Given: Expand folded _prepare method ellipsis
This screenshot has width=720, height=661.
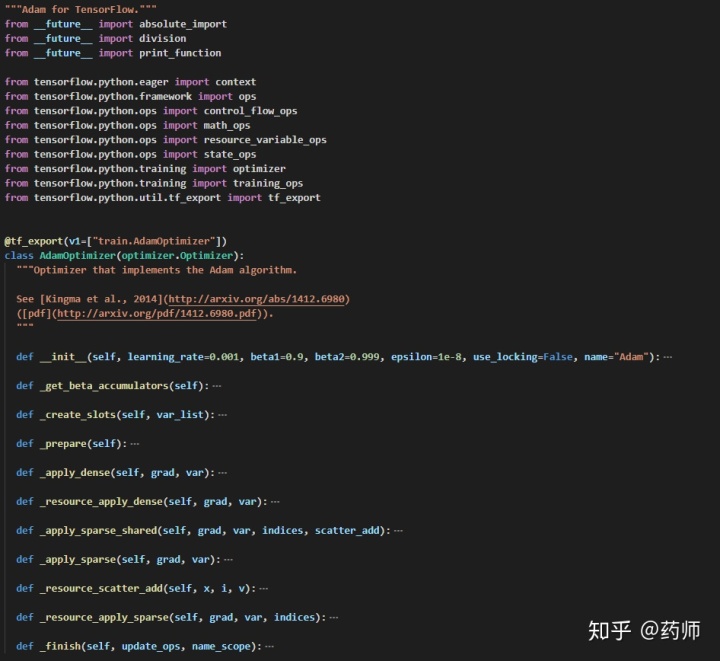Looking at the screenshot, I should point(135,444).
